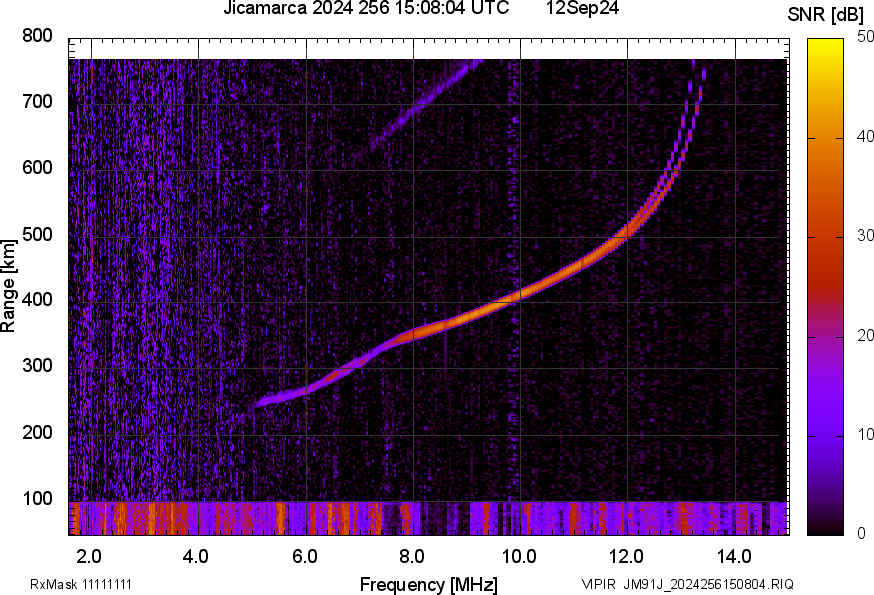Click the 'RxMask 11111111' footer text
This screenshot has height=595, width=874.
[81, 584]
